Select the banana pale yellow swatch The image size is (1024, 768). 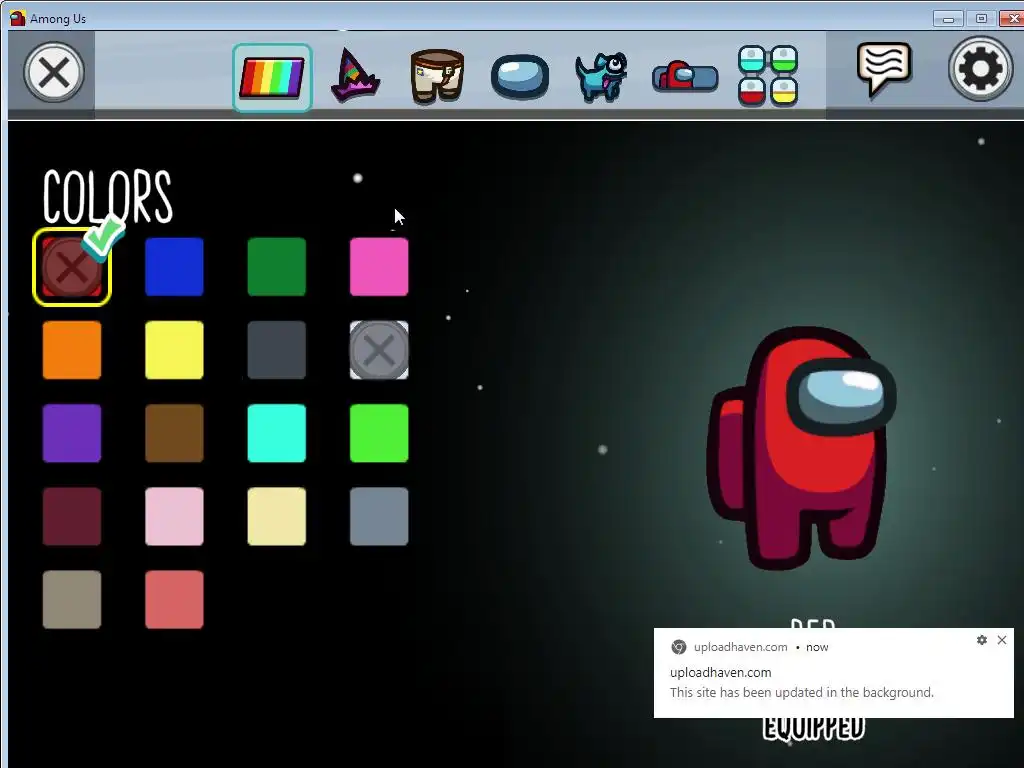(277, 517)
